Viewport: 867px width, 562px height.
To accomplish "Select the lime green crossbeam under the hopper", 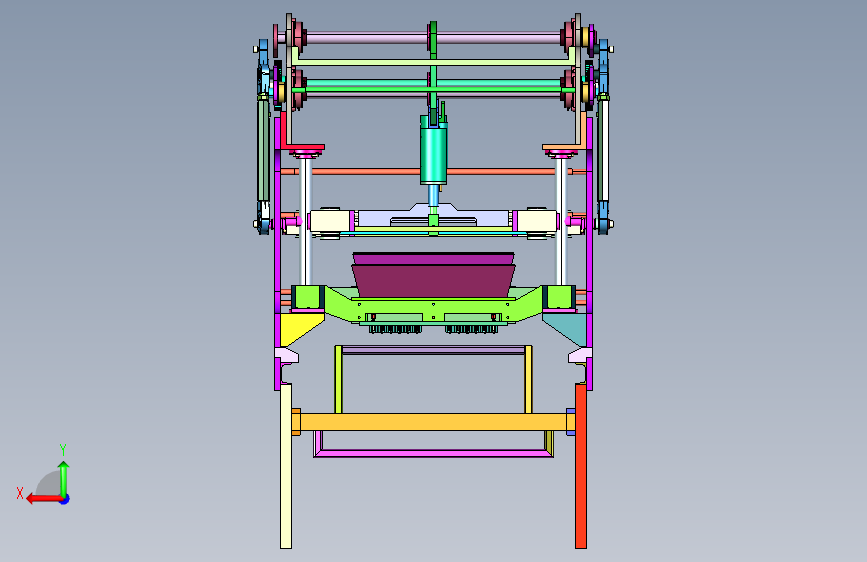I will 434,309.
